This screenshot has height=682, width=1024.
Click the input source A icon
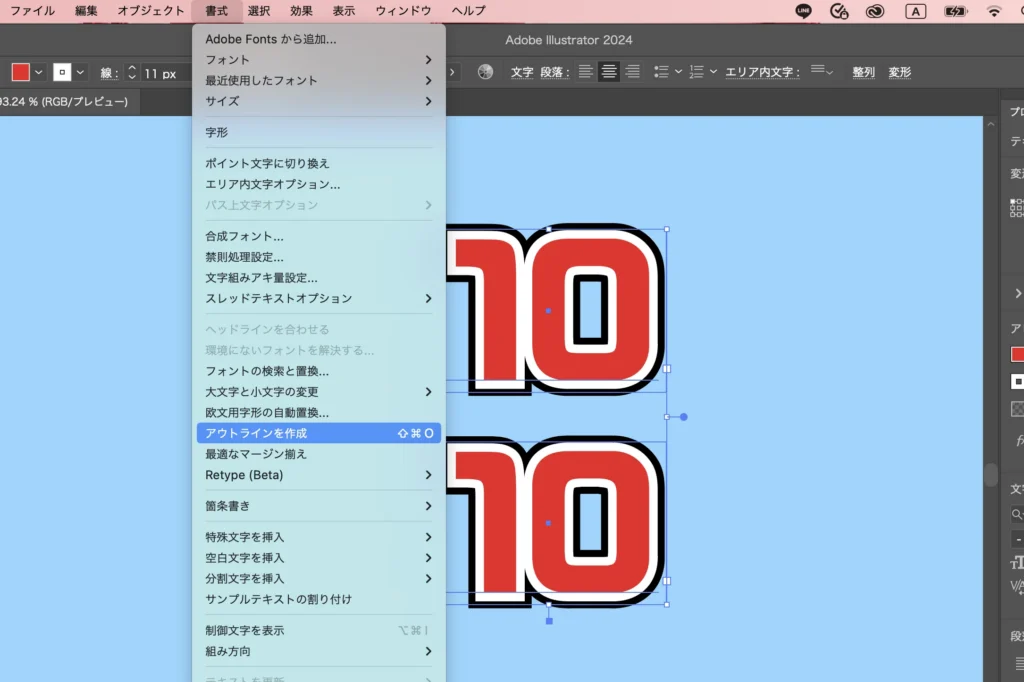pos(915,11)
